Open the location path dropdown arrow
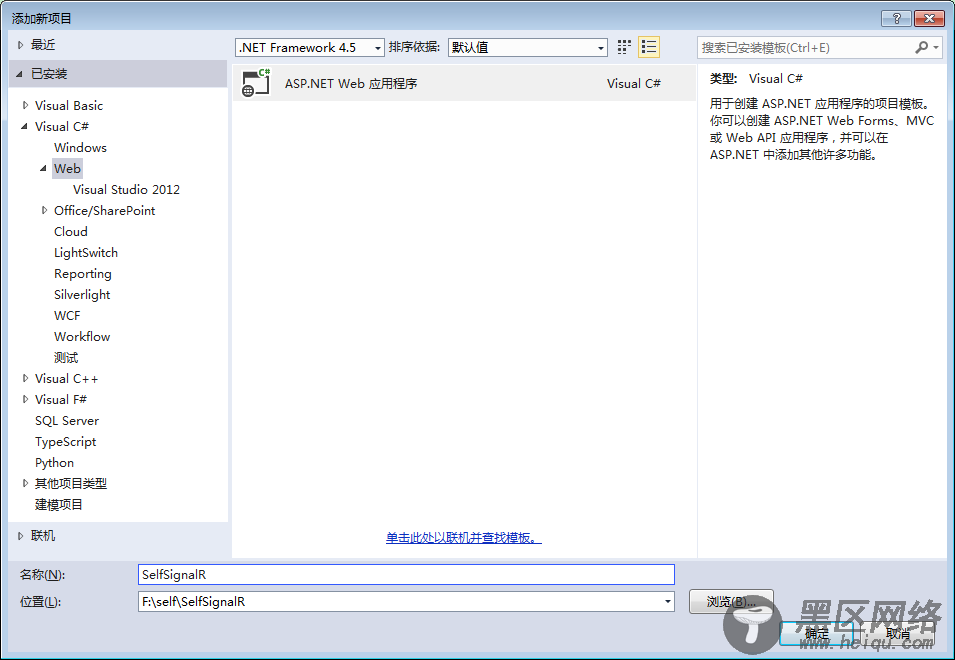The height and width of the screenshot is (660, 955). pyautogui.click(x=668, y=602)
